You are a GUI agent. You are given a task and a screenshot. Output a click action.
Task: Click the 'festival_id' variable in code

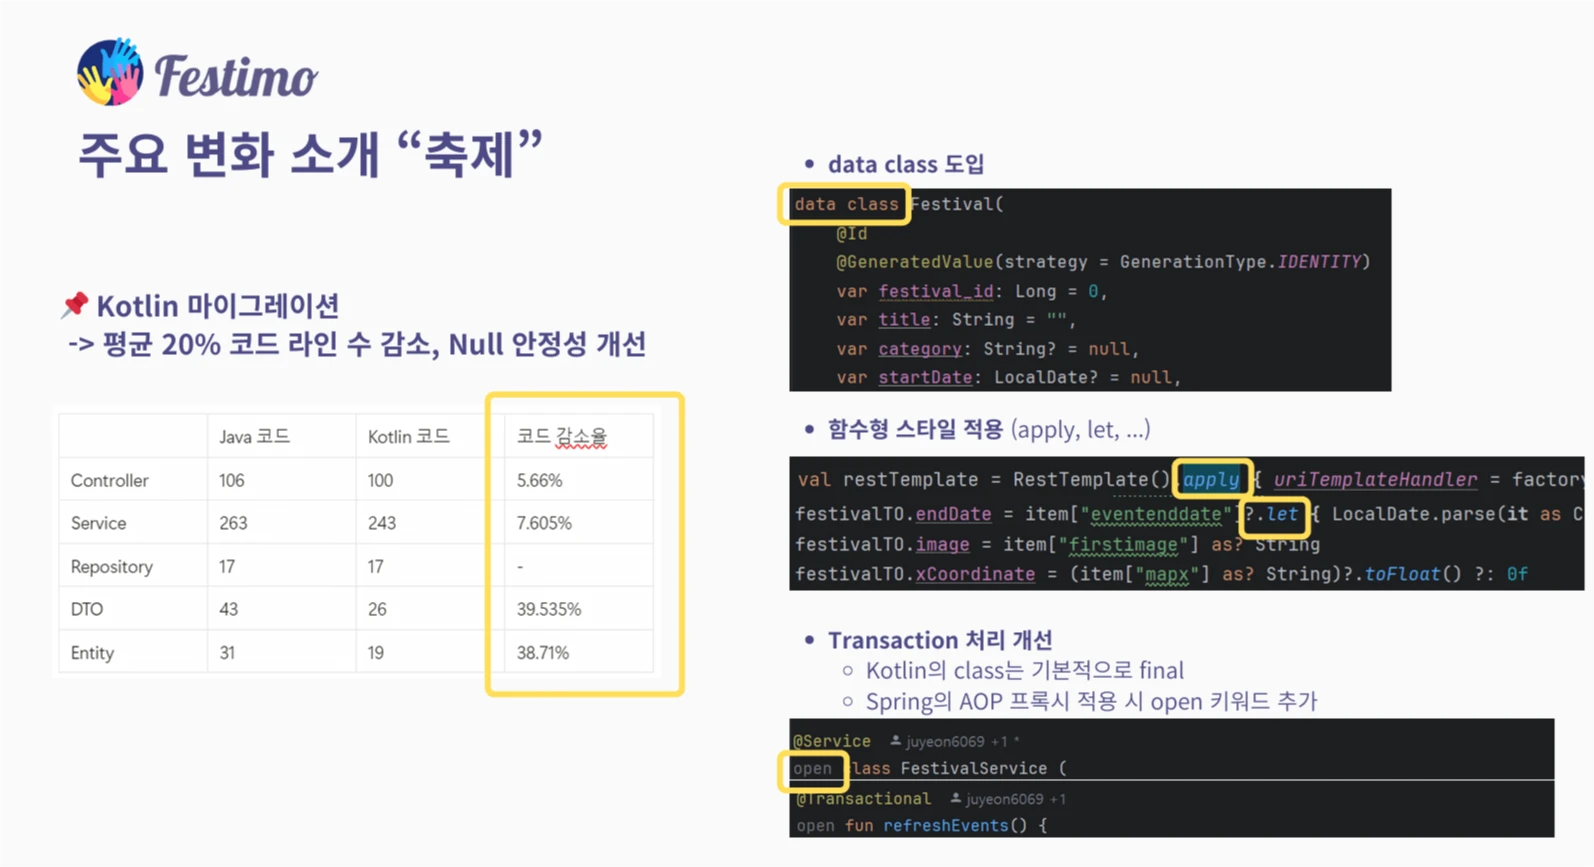[935, 291]
